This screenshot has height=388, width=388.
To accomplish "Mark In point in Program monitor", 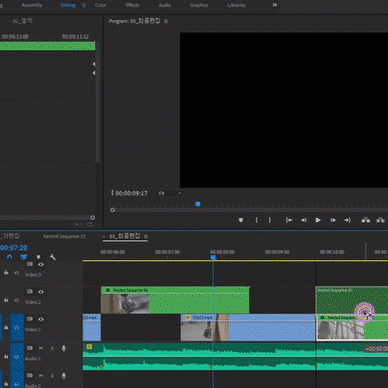I will click(x=256, y=220).
